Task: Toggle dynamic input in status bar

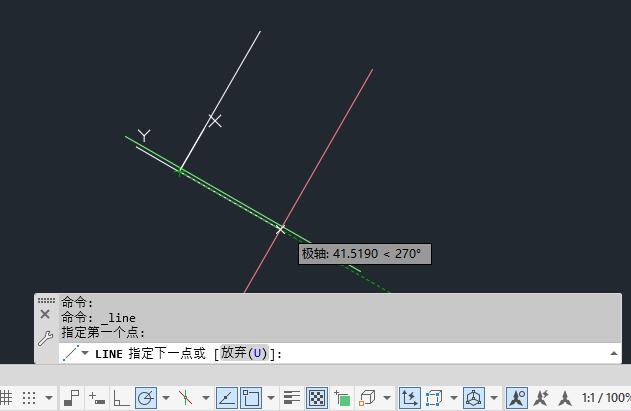Action: (97, 398)
